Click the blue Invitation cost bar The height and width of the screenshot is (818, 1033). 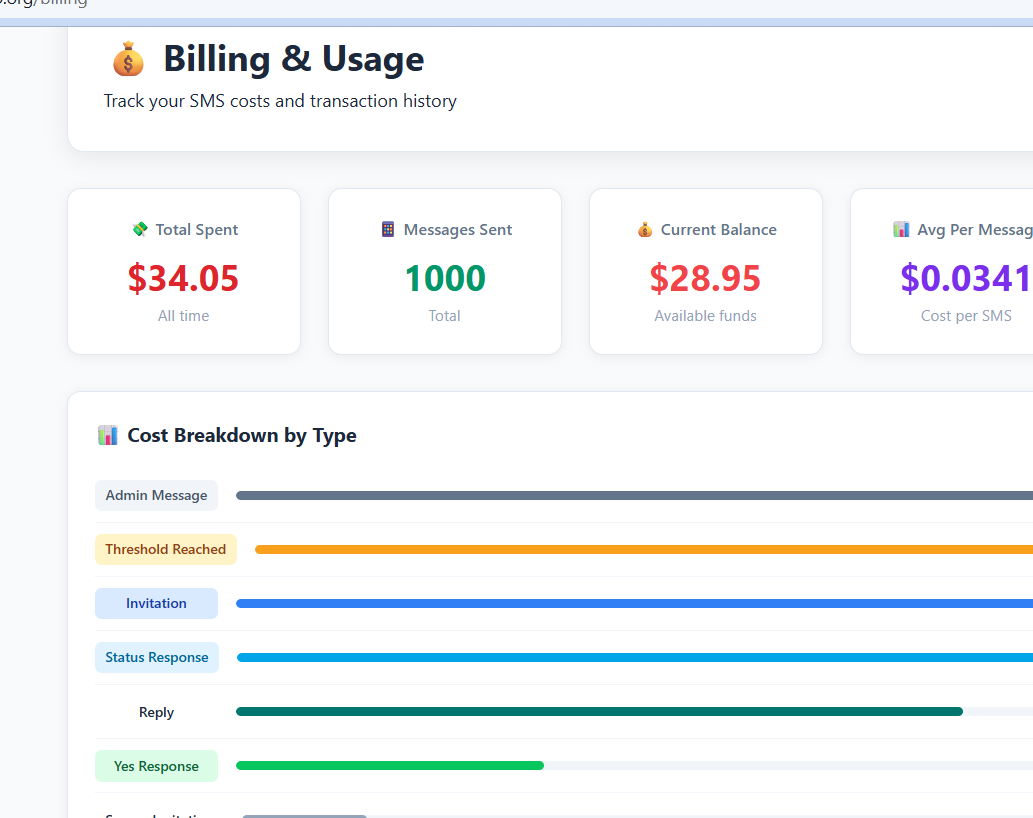[634, 603]
